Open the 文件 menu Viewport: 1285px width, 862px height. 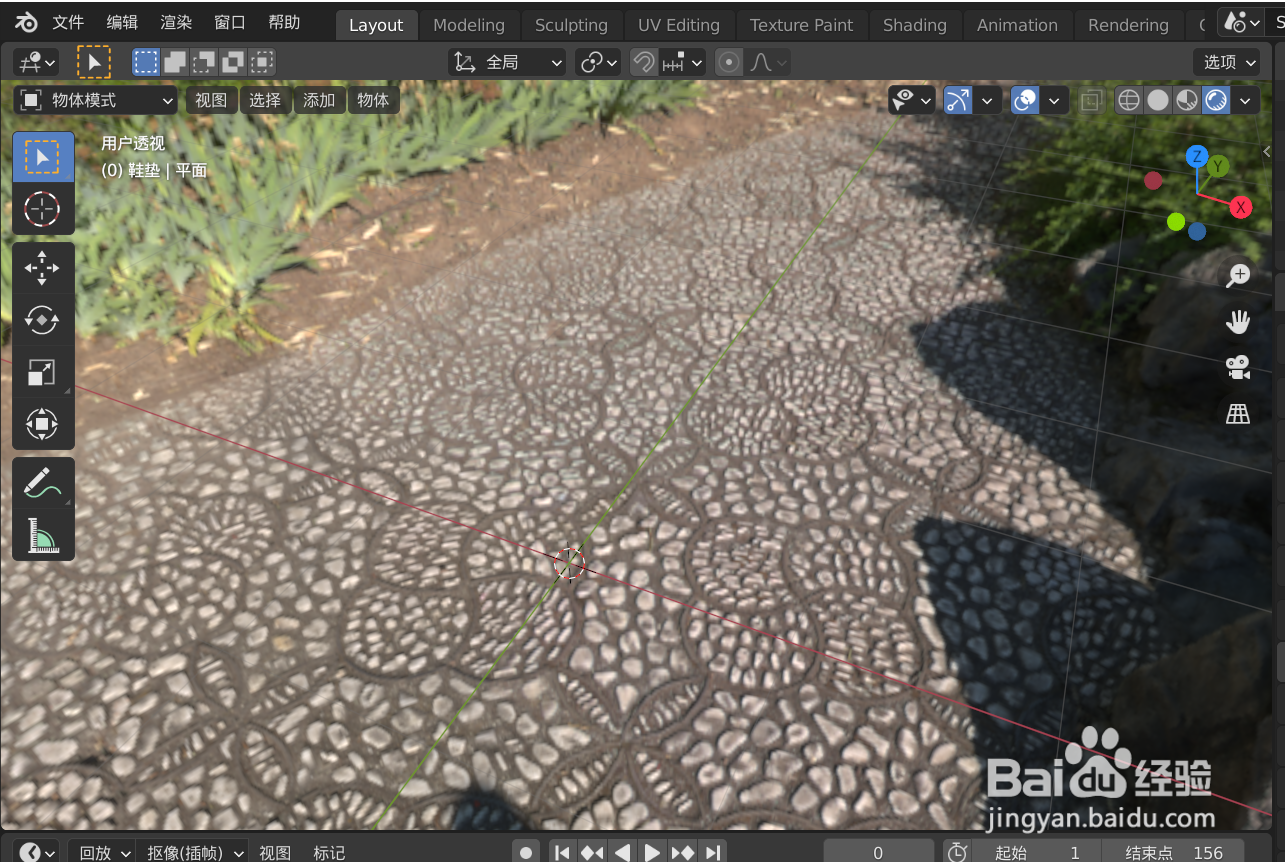68,22
